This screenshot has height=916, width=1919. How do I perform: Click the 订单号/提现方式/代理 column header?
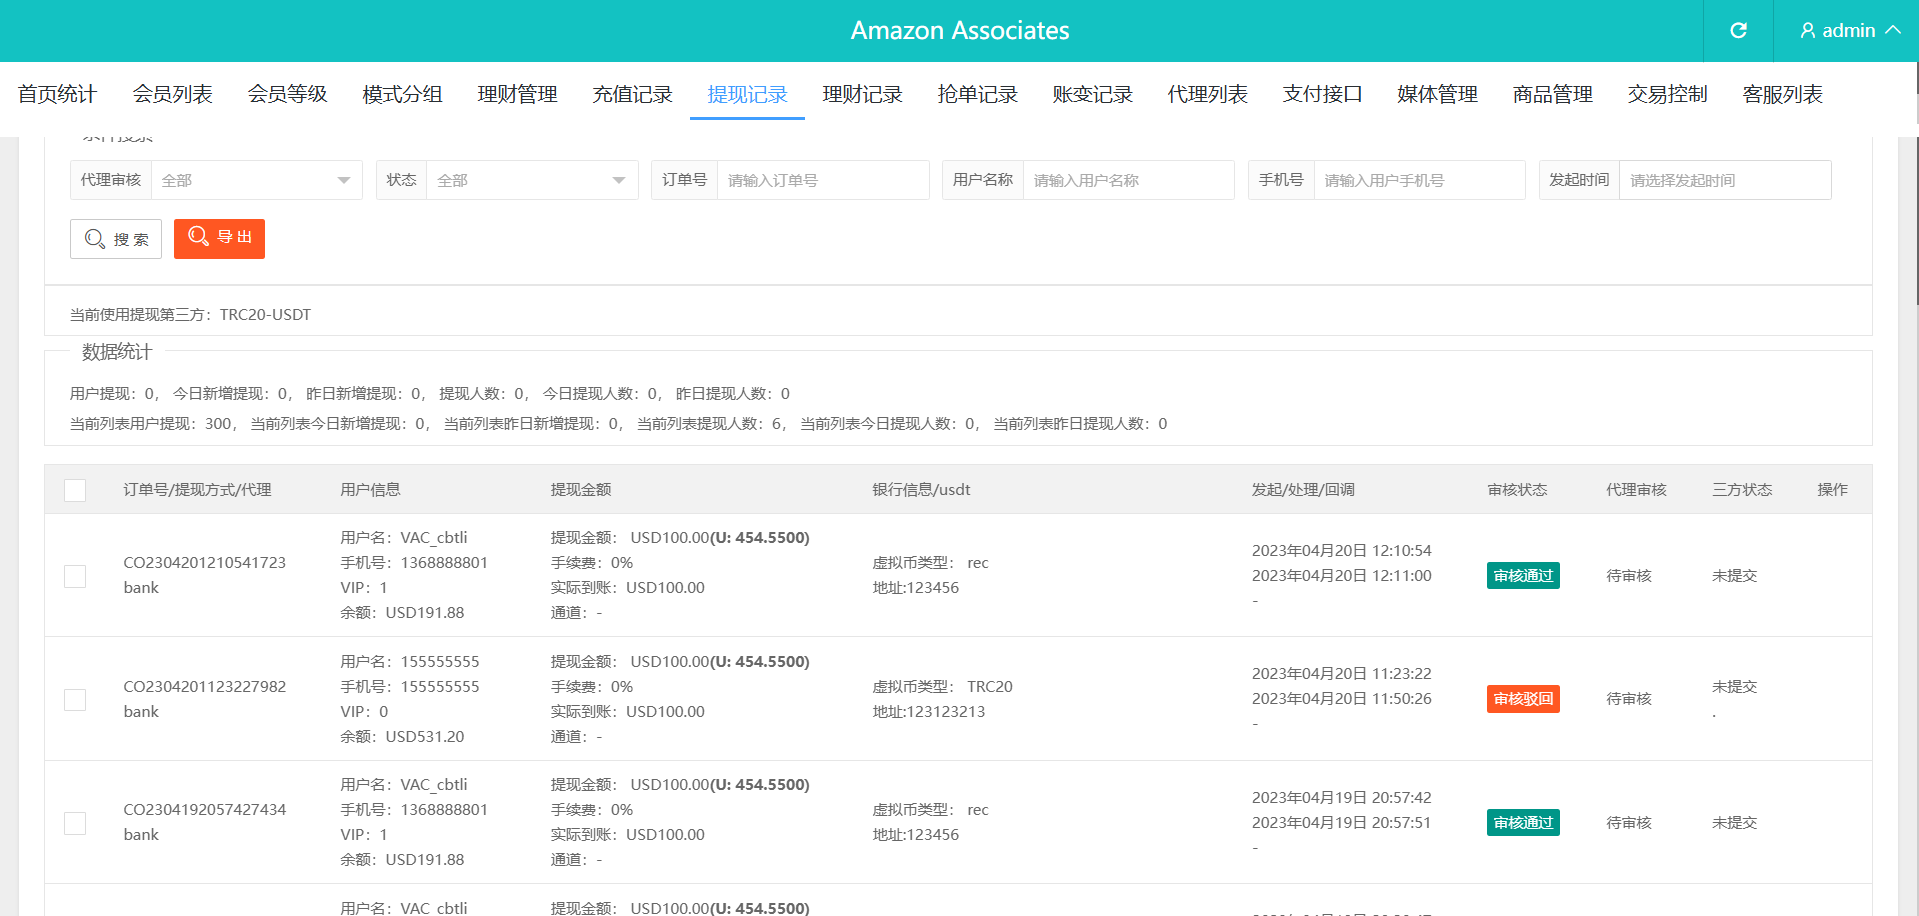tap(197, 490)
